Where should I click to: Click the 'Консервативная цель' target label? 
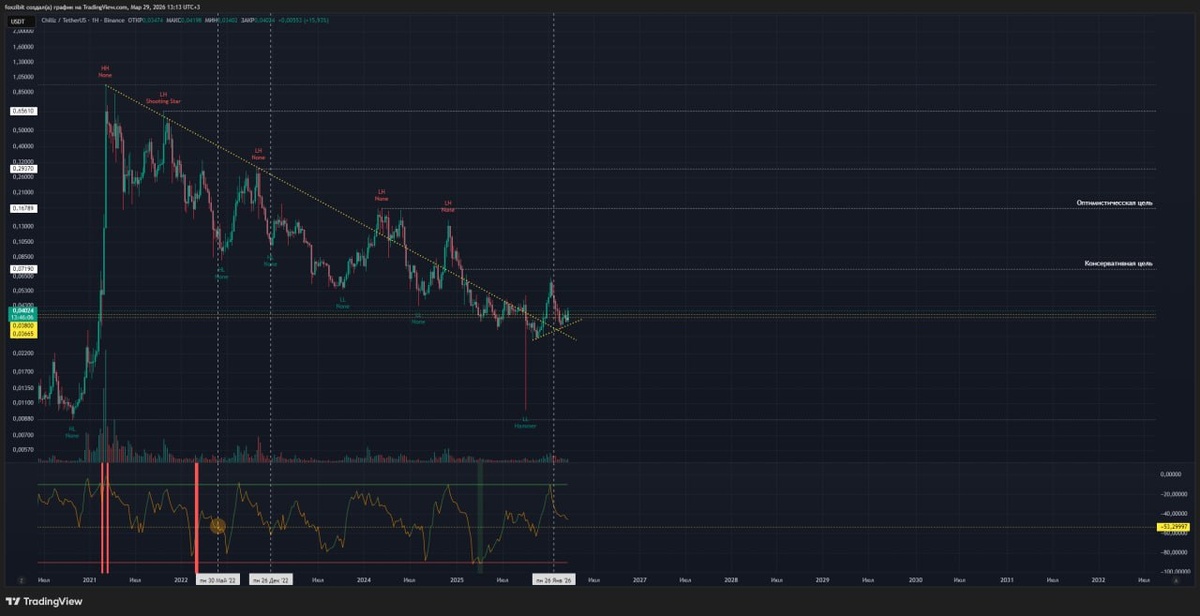pos(1118,264)
